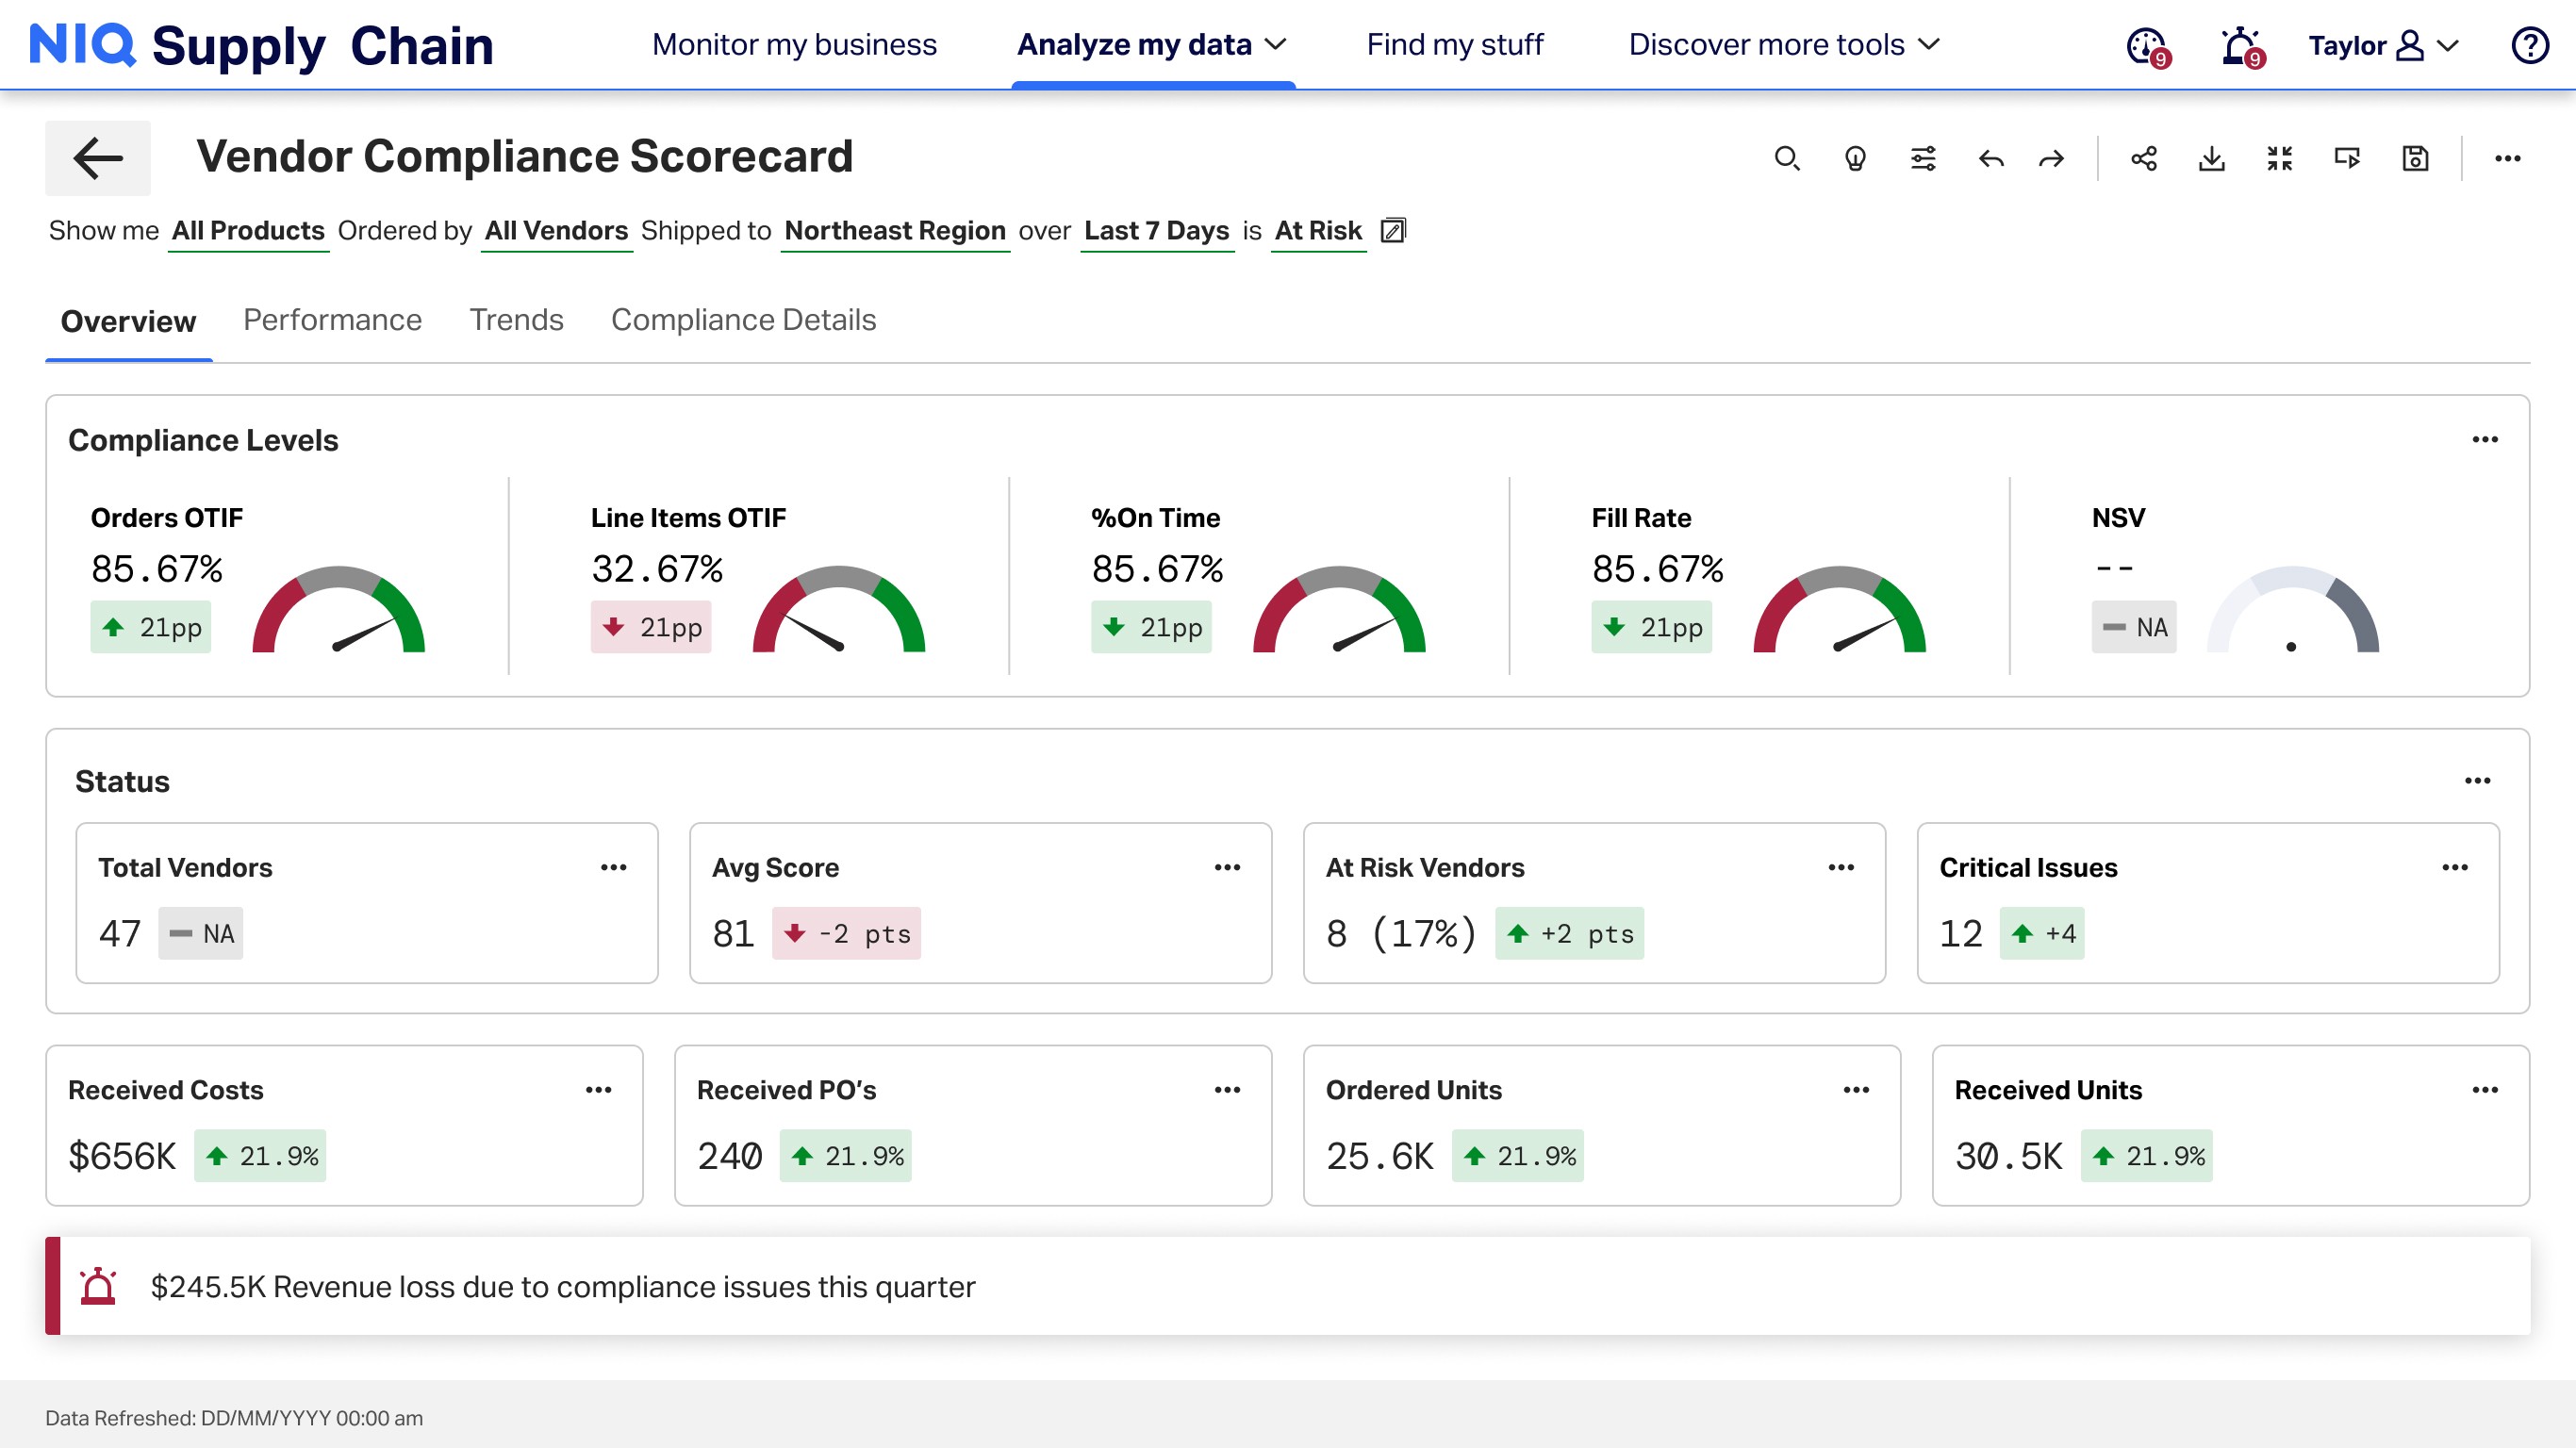Open the Taylor user account dropdown

[2382, 46]
